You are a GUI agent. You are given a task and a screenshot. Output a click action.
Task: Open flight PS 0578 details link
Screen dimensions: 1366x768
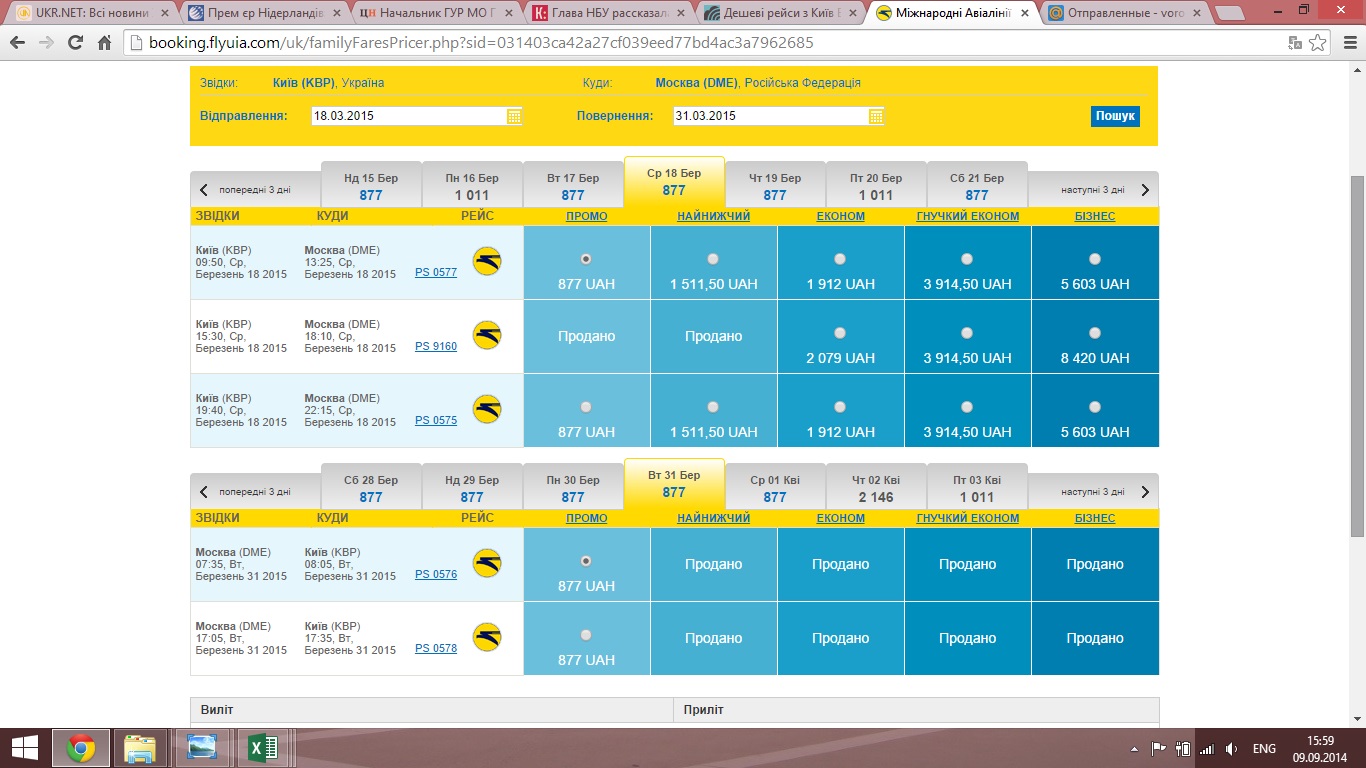tap(436, 648)
